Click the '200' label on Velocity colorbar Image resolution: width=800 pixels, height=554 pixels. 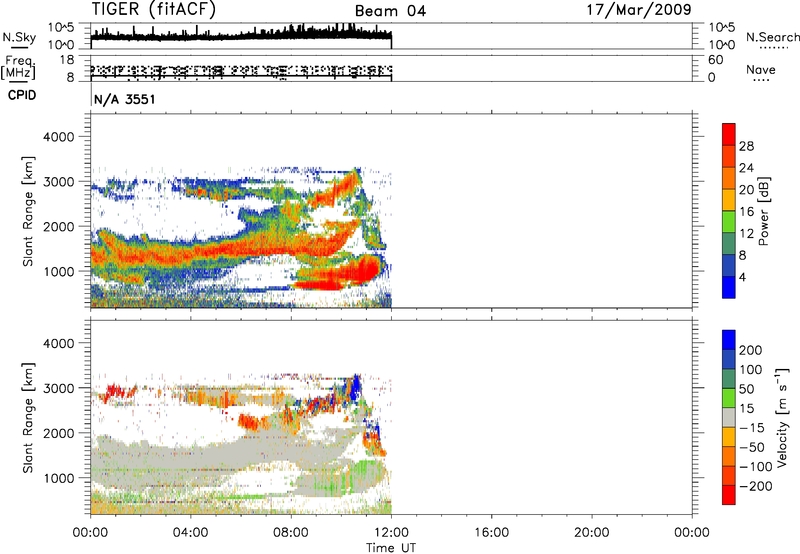751,350
